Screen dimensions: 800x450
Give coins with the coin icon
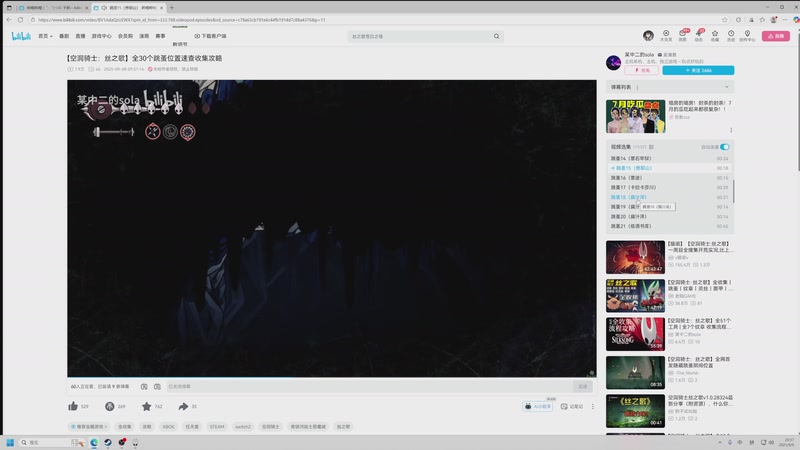110,406
